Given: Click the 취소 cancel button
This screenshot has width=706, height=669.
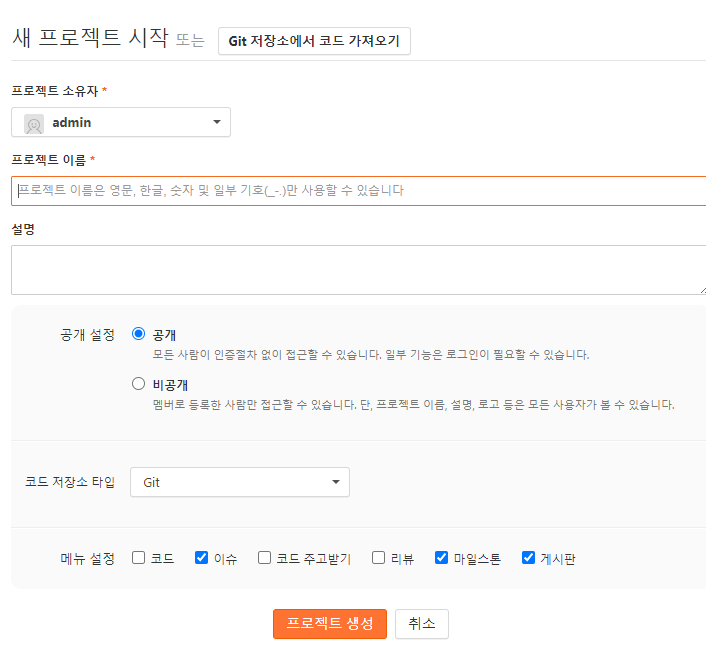Looking at the screenshot, I should click(x=422, y=624).
